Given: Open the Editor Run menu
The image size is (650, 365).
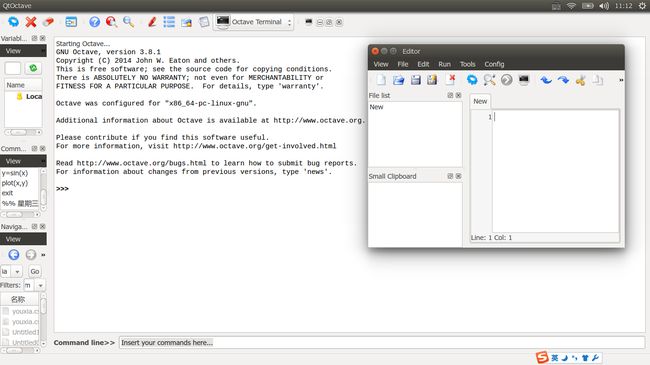Looking at the screenshot, I should tap(444, 64).
